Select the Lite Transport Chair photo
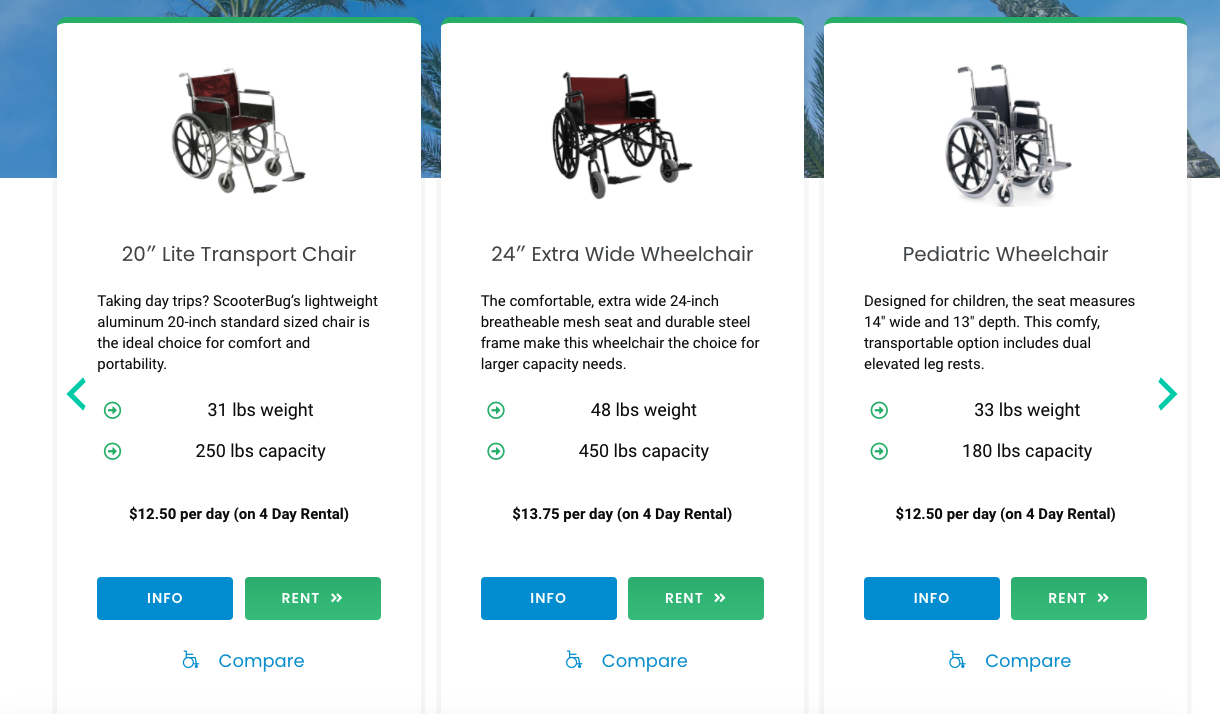 [x=238, y=130]
